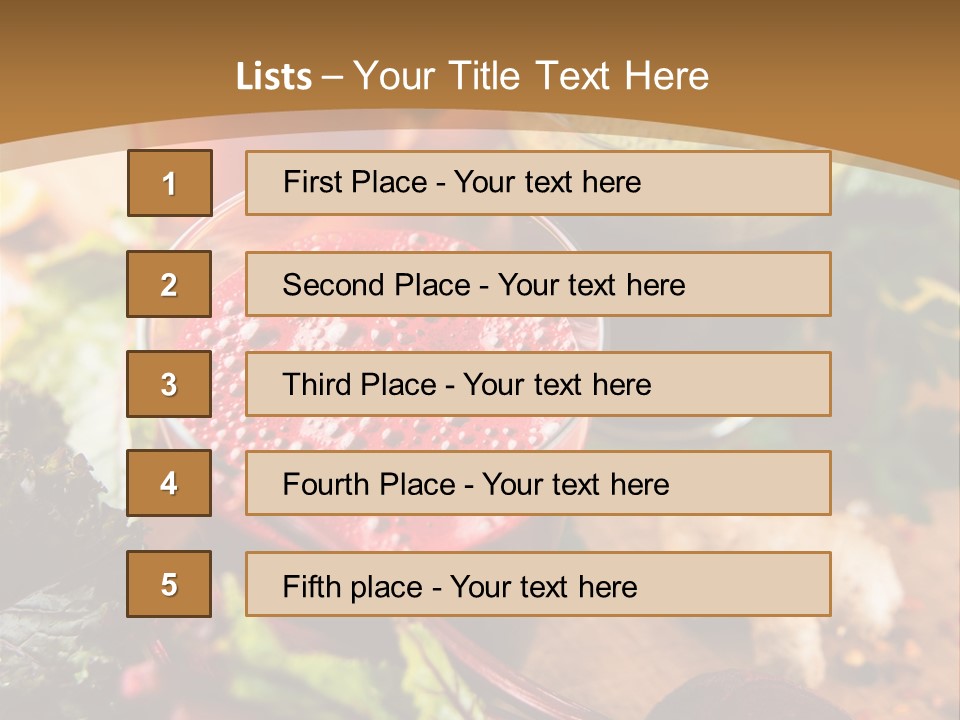Select the number 2 box
The image size is (960, 720).
click(x=169, y=284)
